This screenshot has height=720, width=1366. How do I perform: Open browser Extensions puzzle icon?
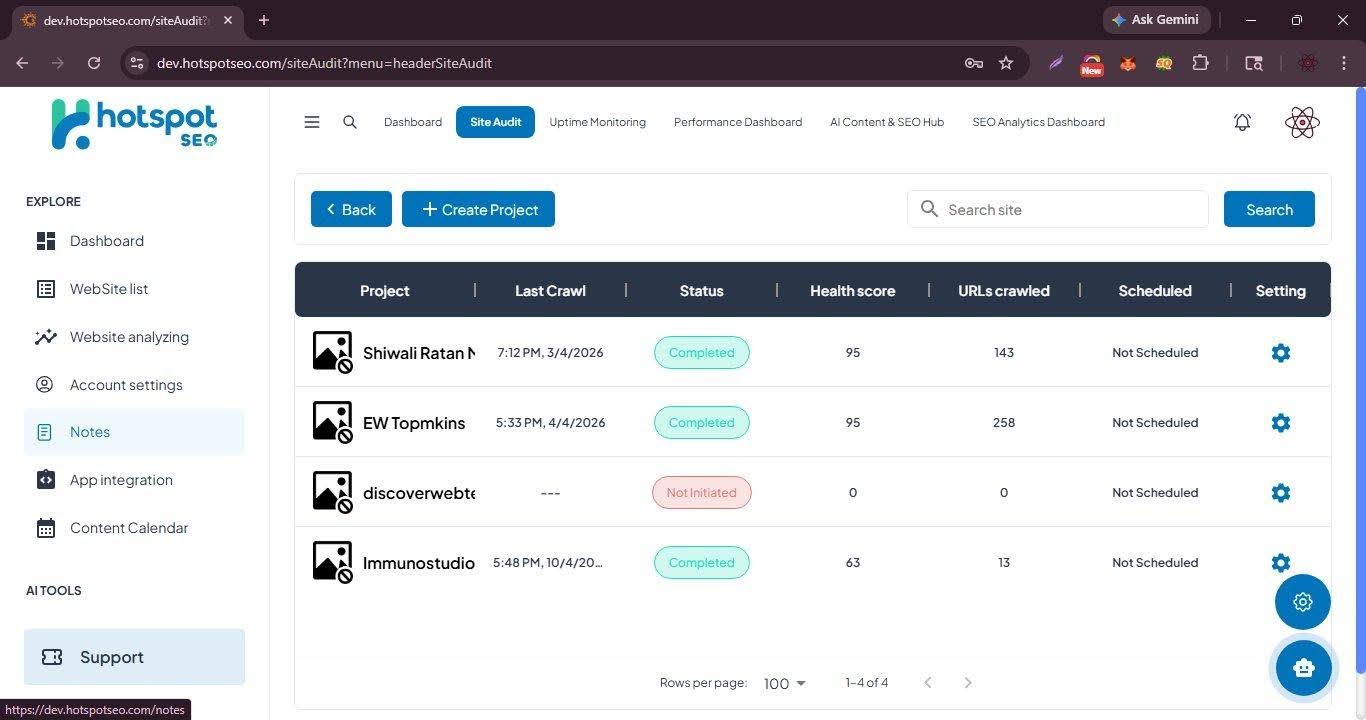click(1200, 63)
